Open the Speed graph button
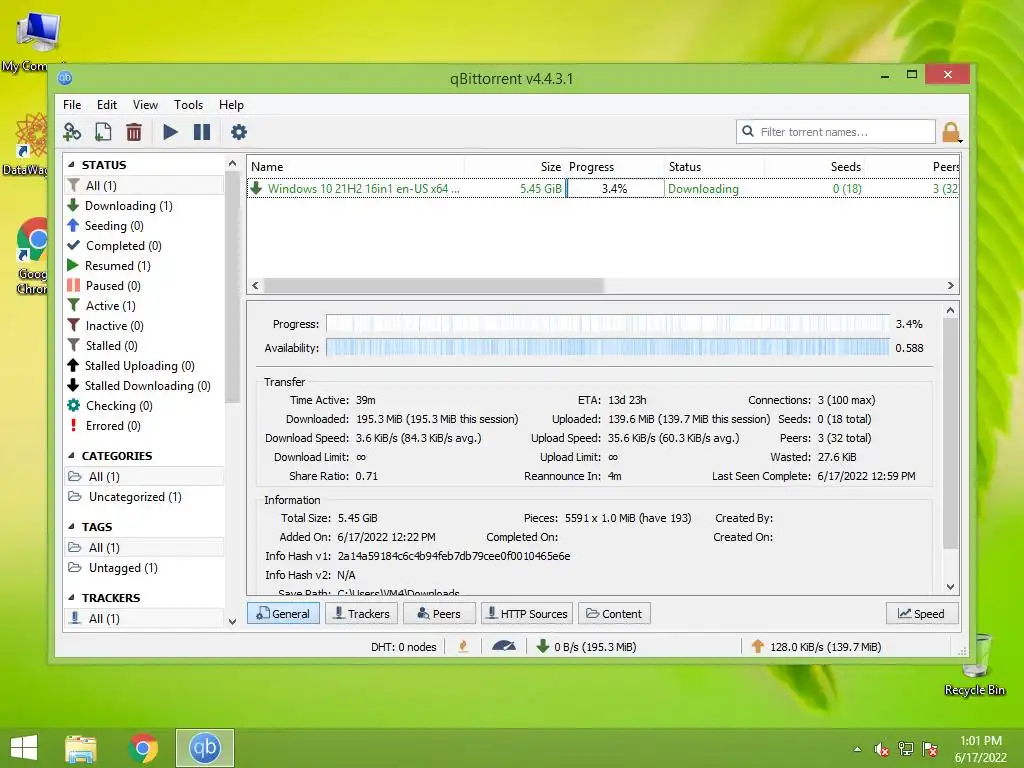 pyautogui.click(x=921, y=613)
